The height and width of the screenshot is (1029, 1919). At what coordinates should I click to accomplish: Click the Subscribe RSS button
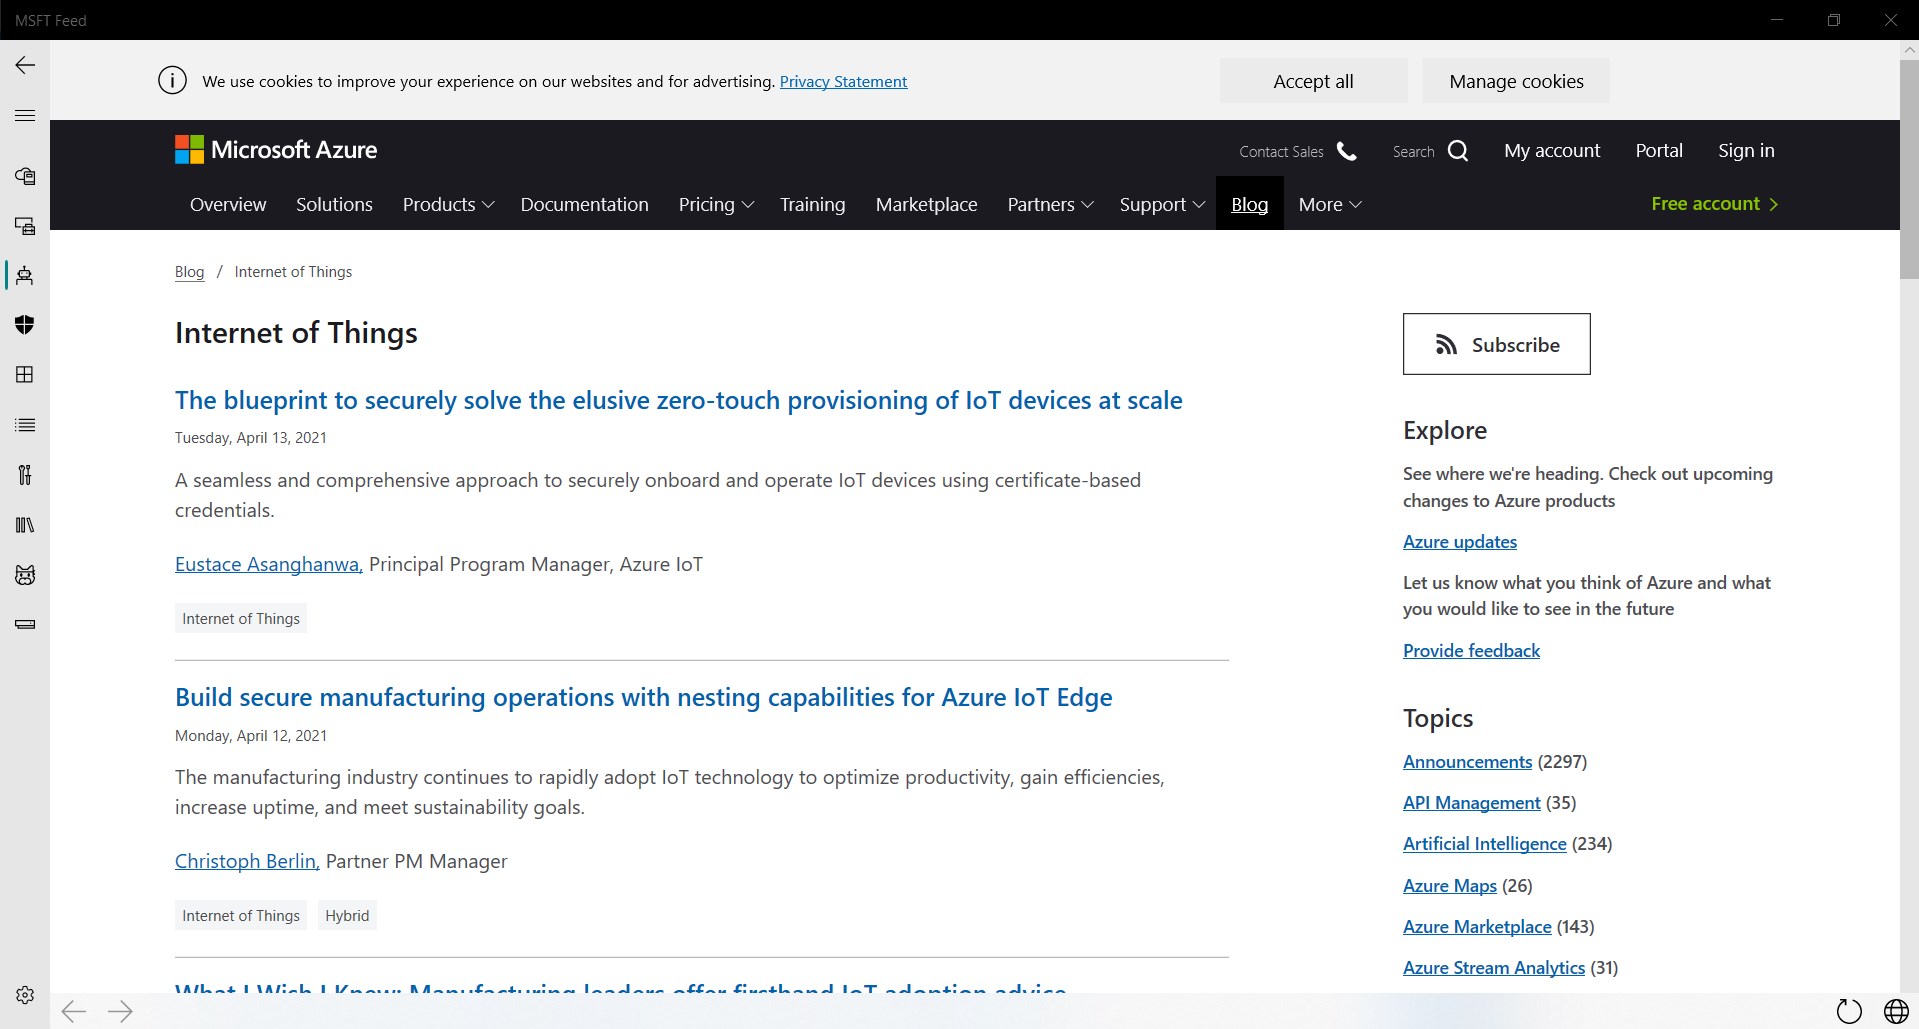click(x=1496, y=344)
